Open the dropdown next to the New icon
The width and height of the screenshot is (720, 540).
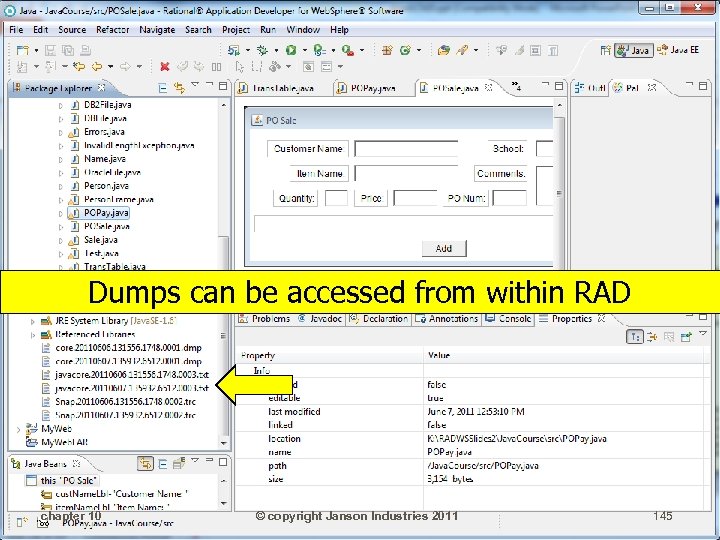coord(36,51)
